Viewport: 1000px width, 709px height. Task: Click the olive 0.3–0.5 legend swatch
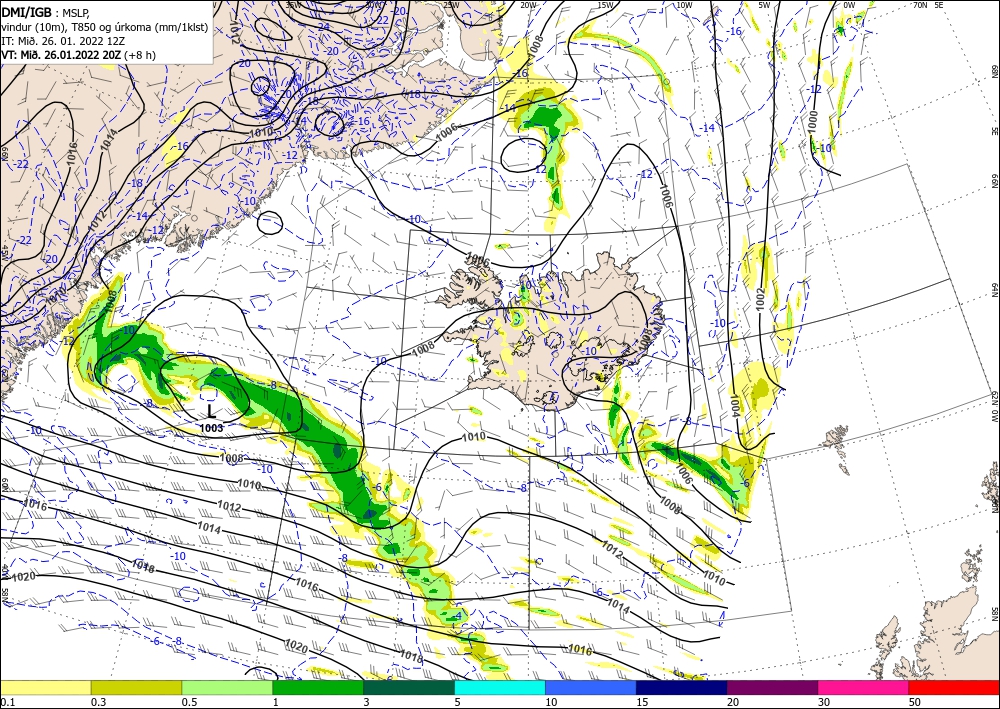[x=136, y=688]
